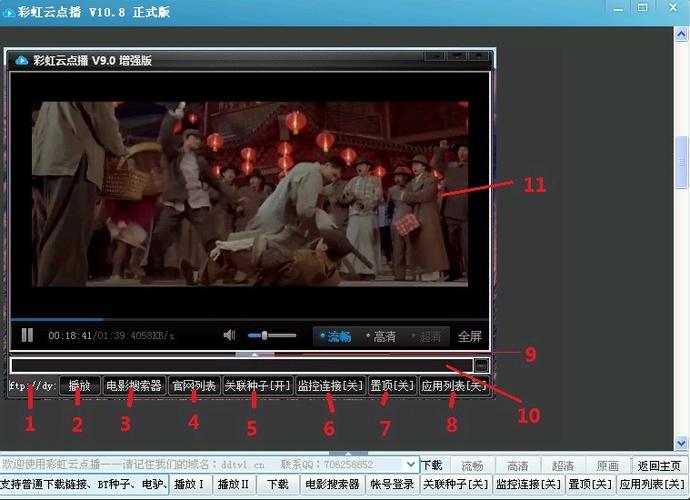The width and height of the screenshot is (690, 500).
Task: Click the small icon right of URL field
Action: [481, 366]
